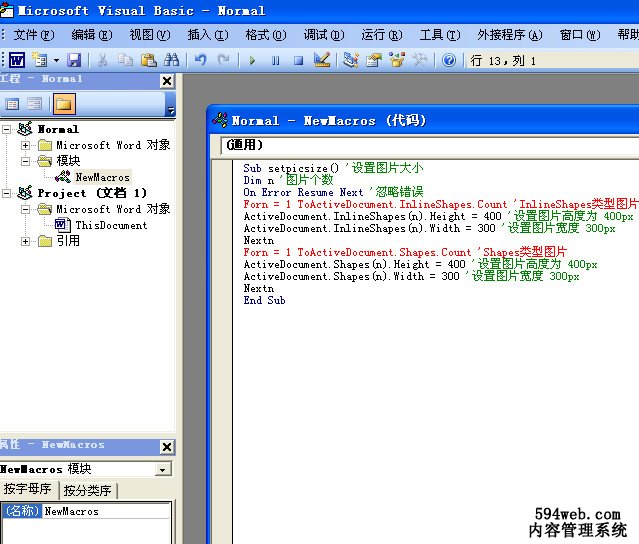This screenshot has width=639, height=544.
Task: Open the 外接程序(A) menu
Action: point(509,35)
